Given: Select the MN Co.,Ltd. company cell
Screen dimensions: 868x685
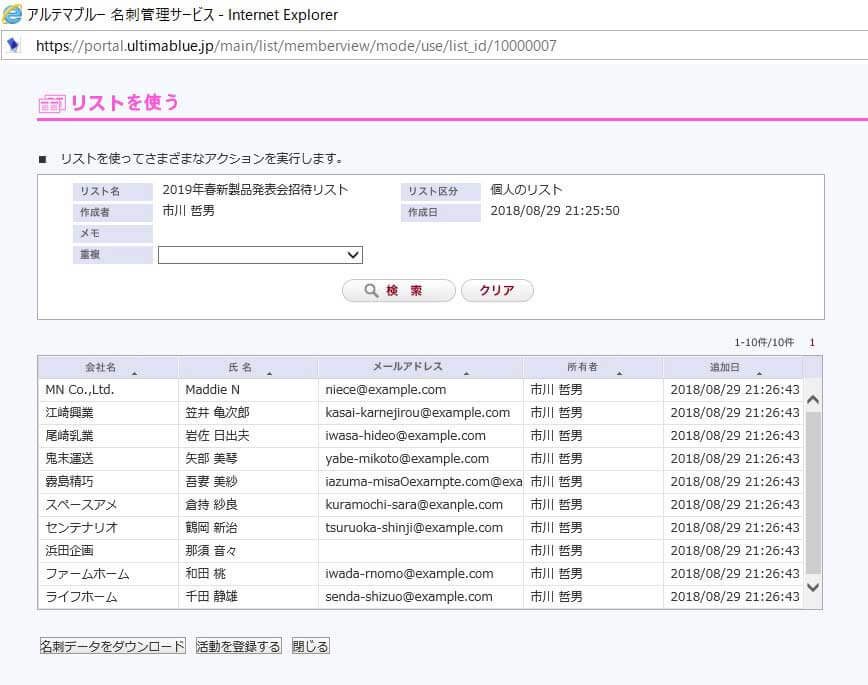Looking at the screenshot, I should 108,390.
